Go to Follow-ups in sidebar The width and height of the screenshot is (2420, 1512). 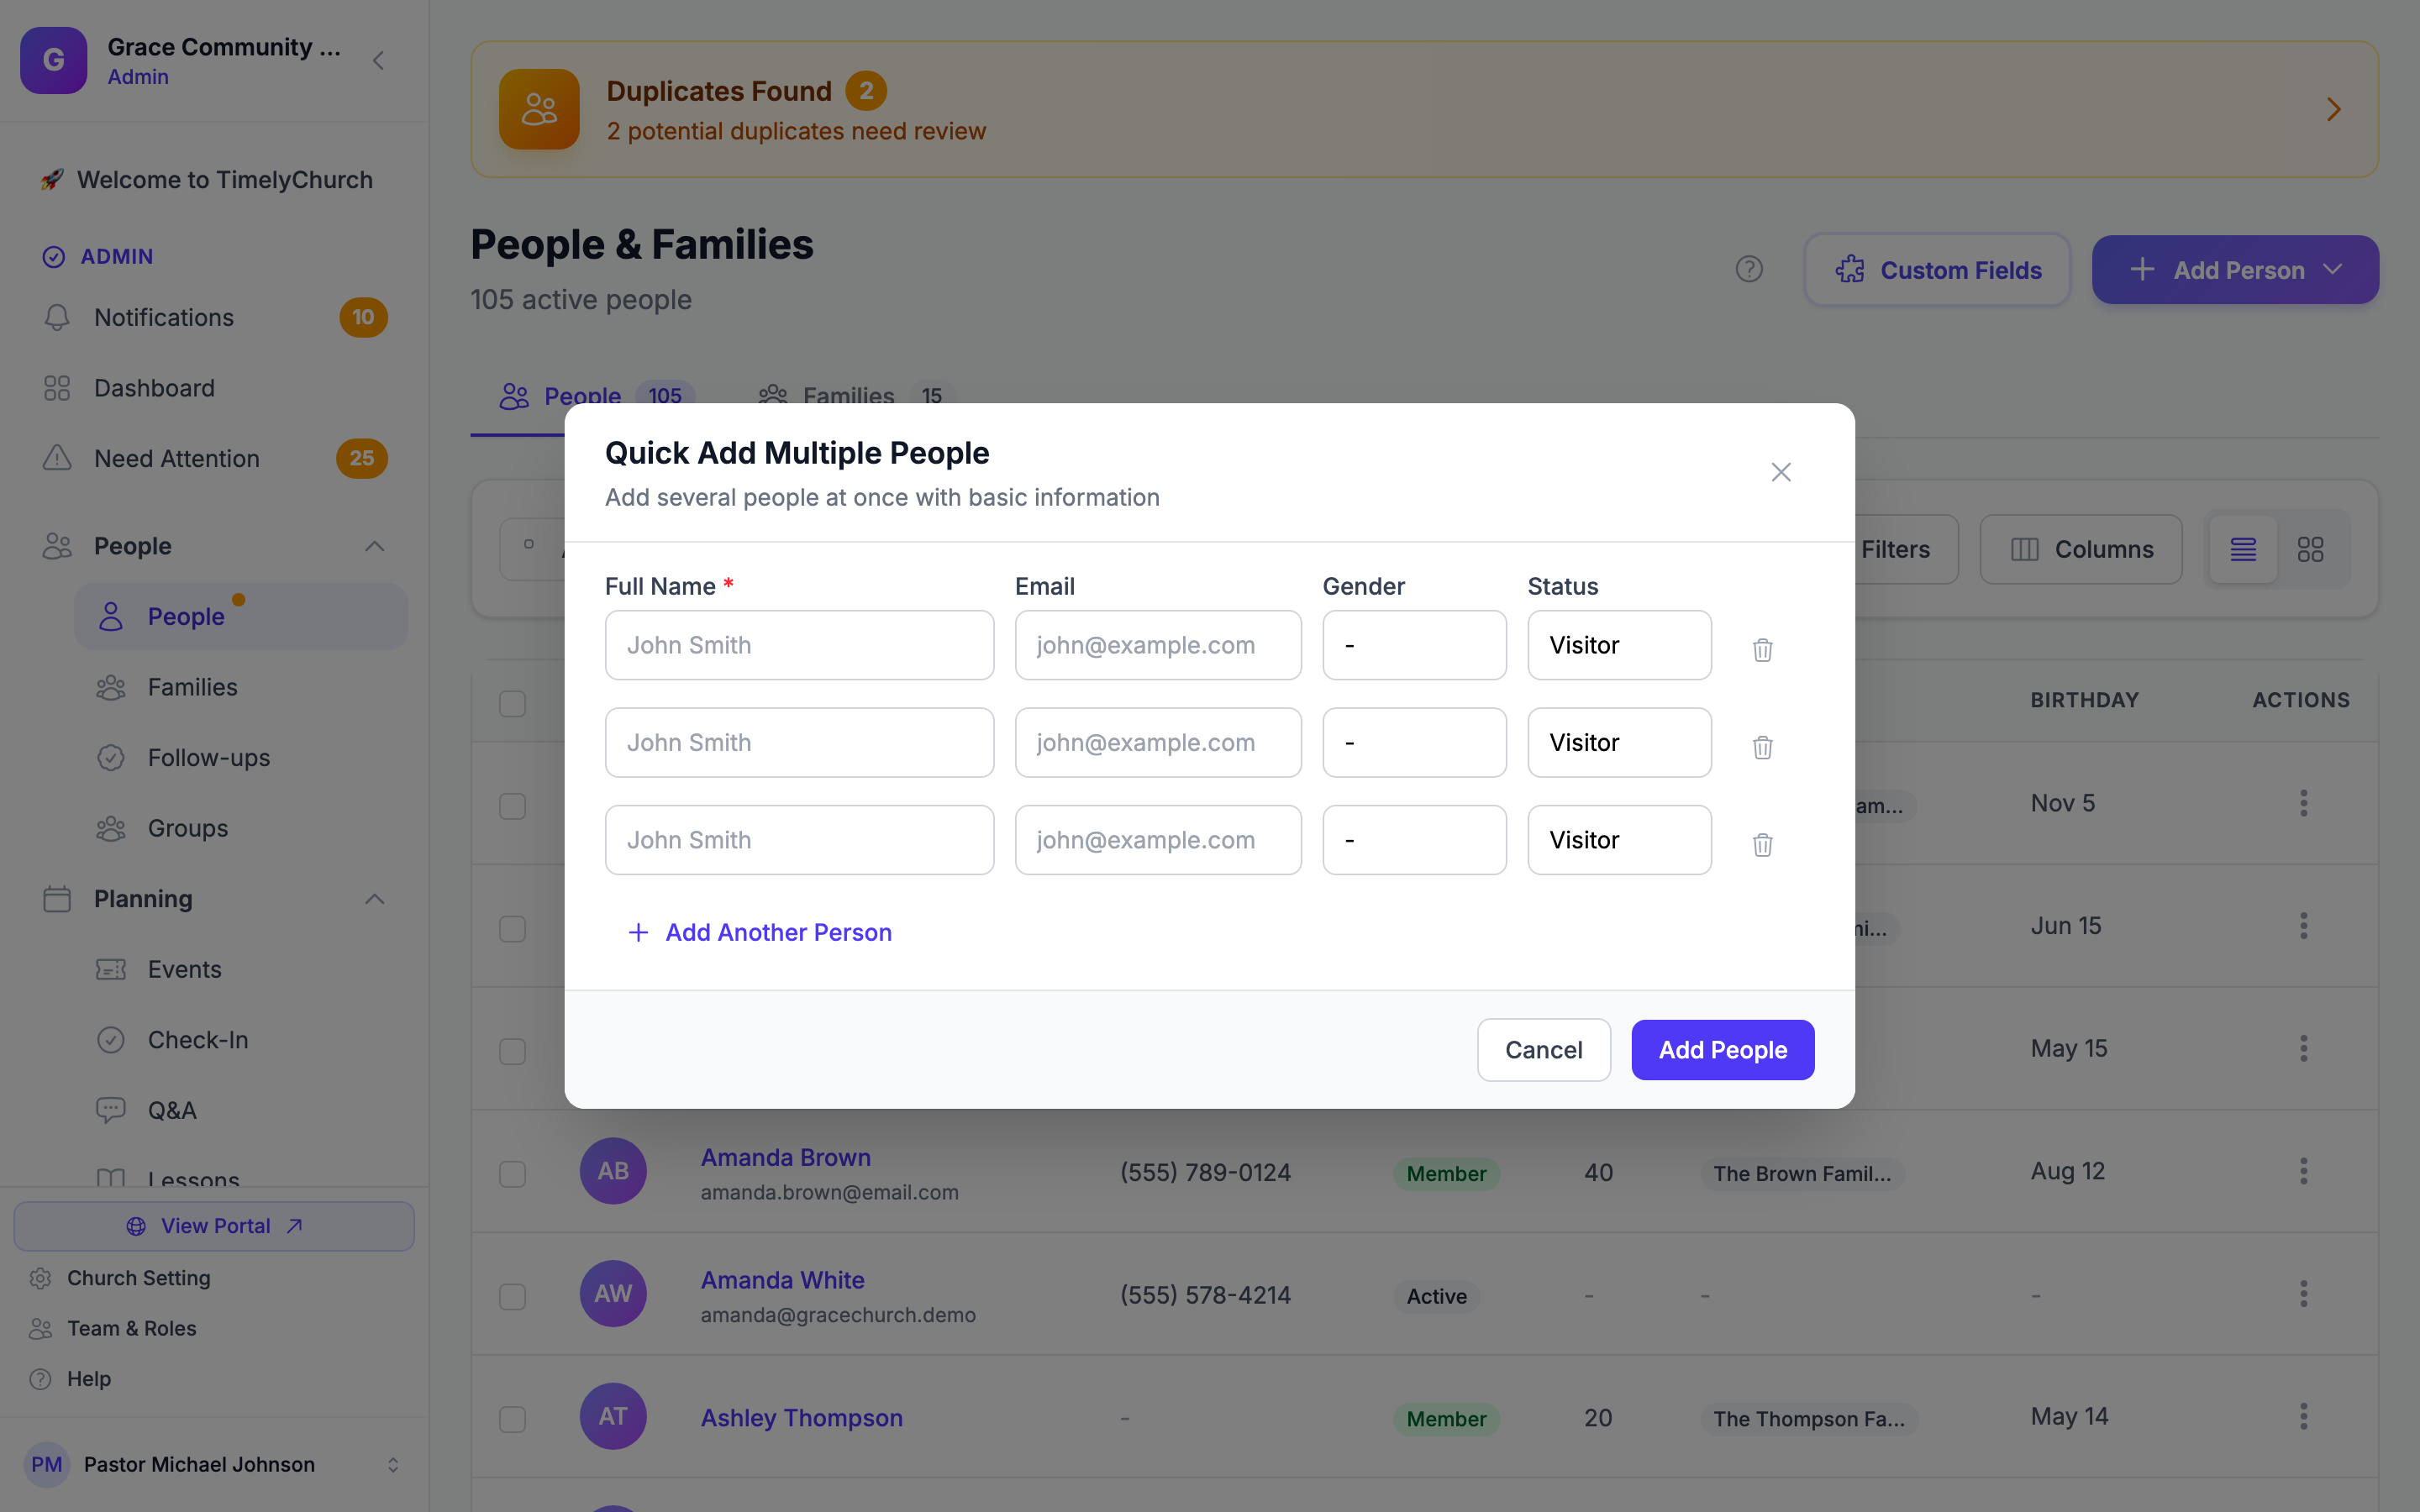[240, 758]
